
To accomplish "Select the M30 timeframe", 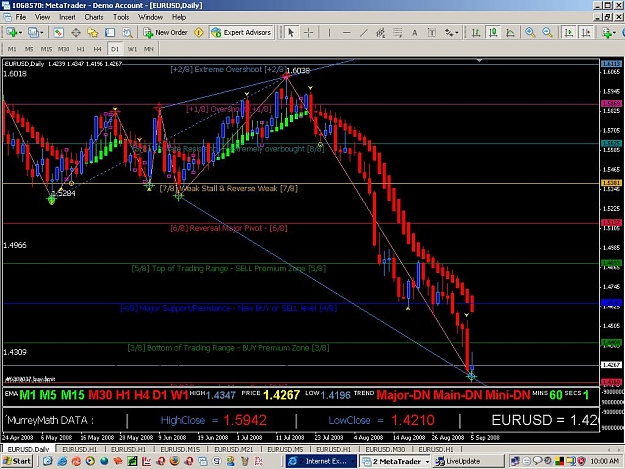I will [x=63, y=49].
